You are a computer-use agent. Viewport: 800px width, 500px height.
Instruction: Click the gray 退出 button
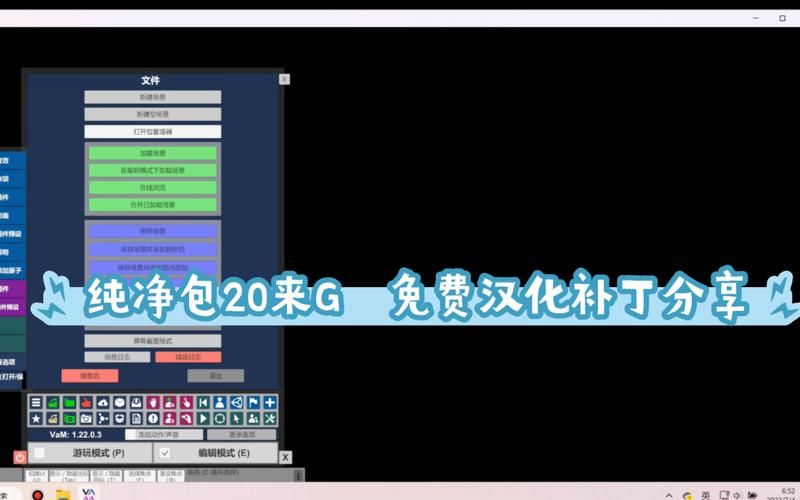tap(215, 376)
